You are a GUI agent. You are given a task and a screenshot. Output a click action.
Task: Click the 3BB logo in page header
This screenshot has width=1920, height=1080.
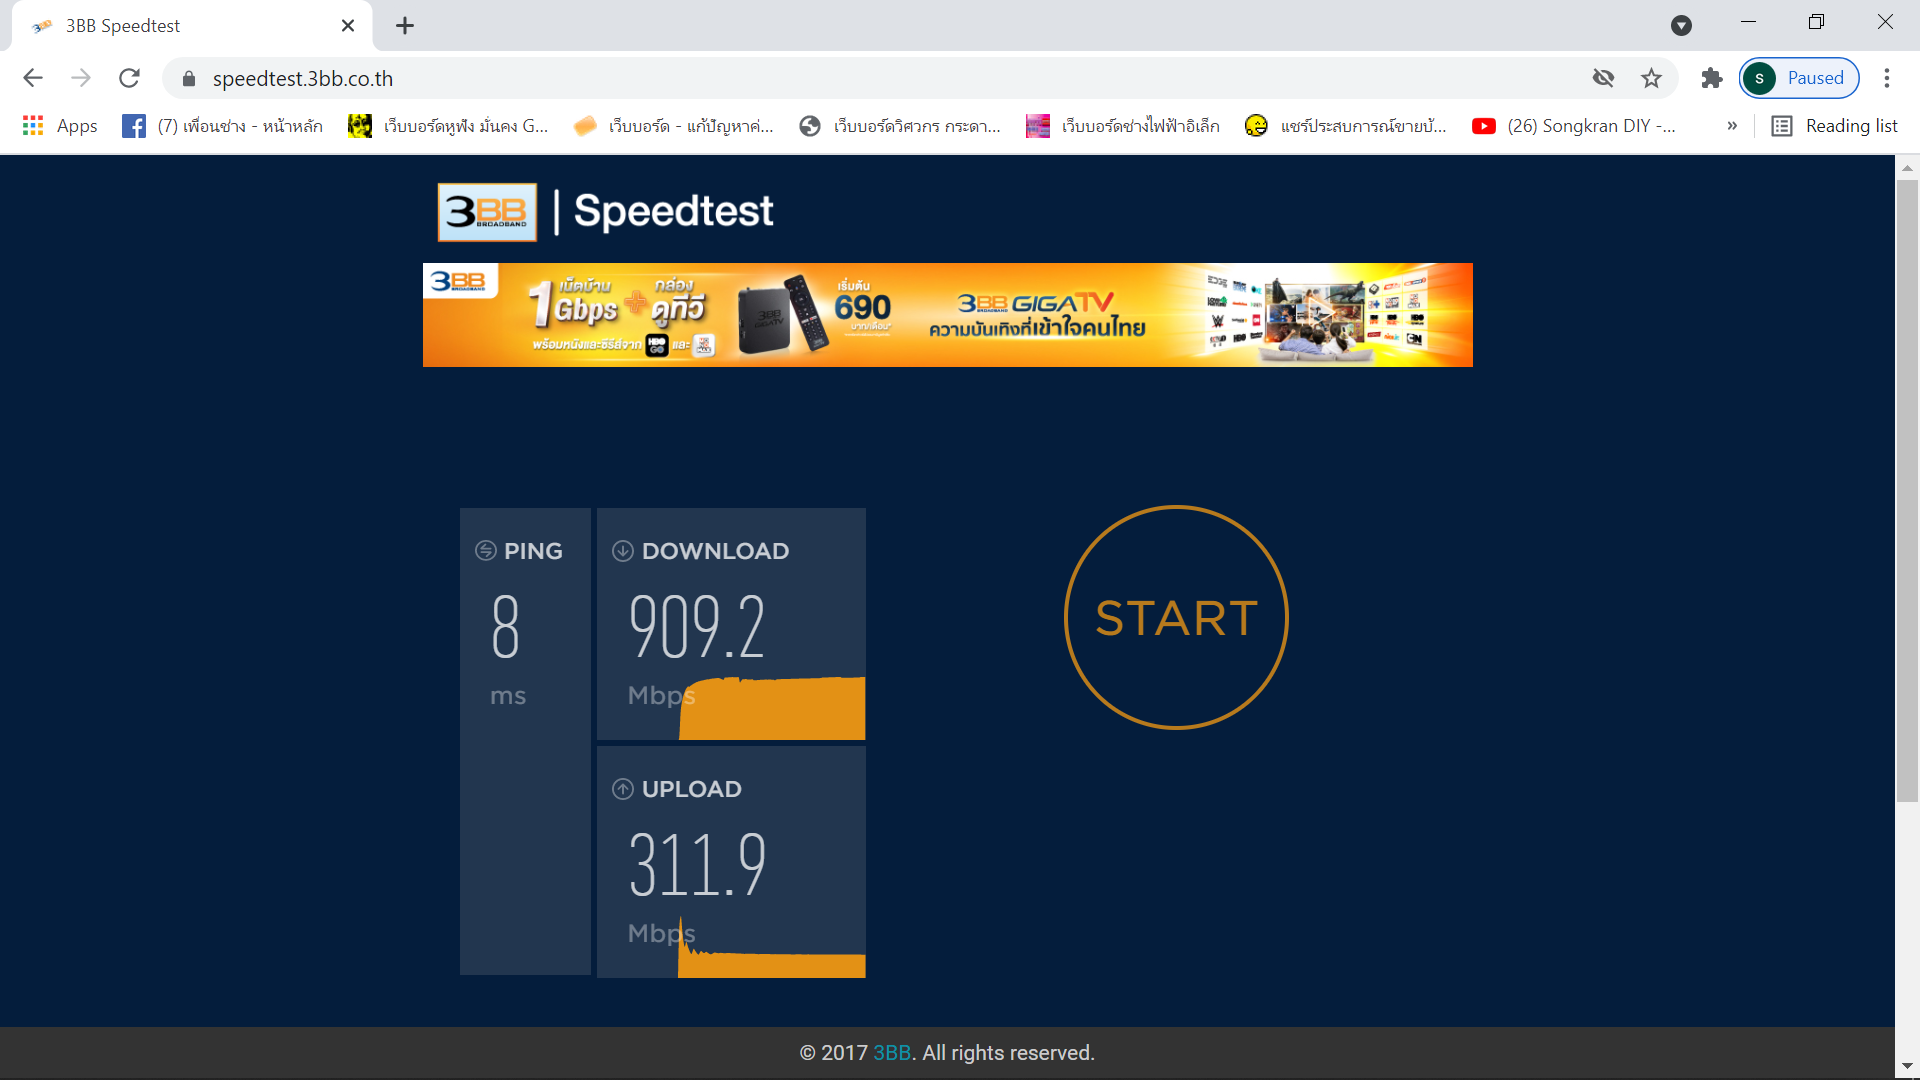pyautogui.click(x=487, y=212)
